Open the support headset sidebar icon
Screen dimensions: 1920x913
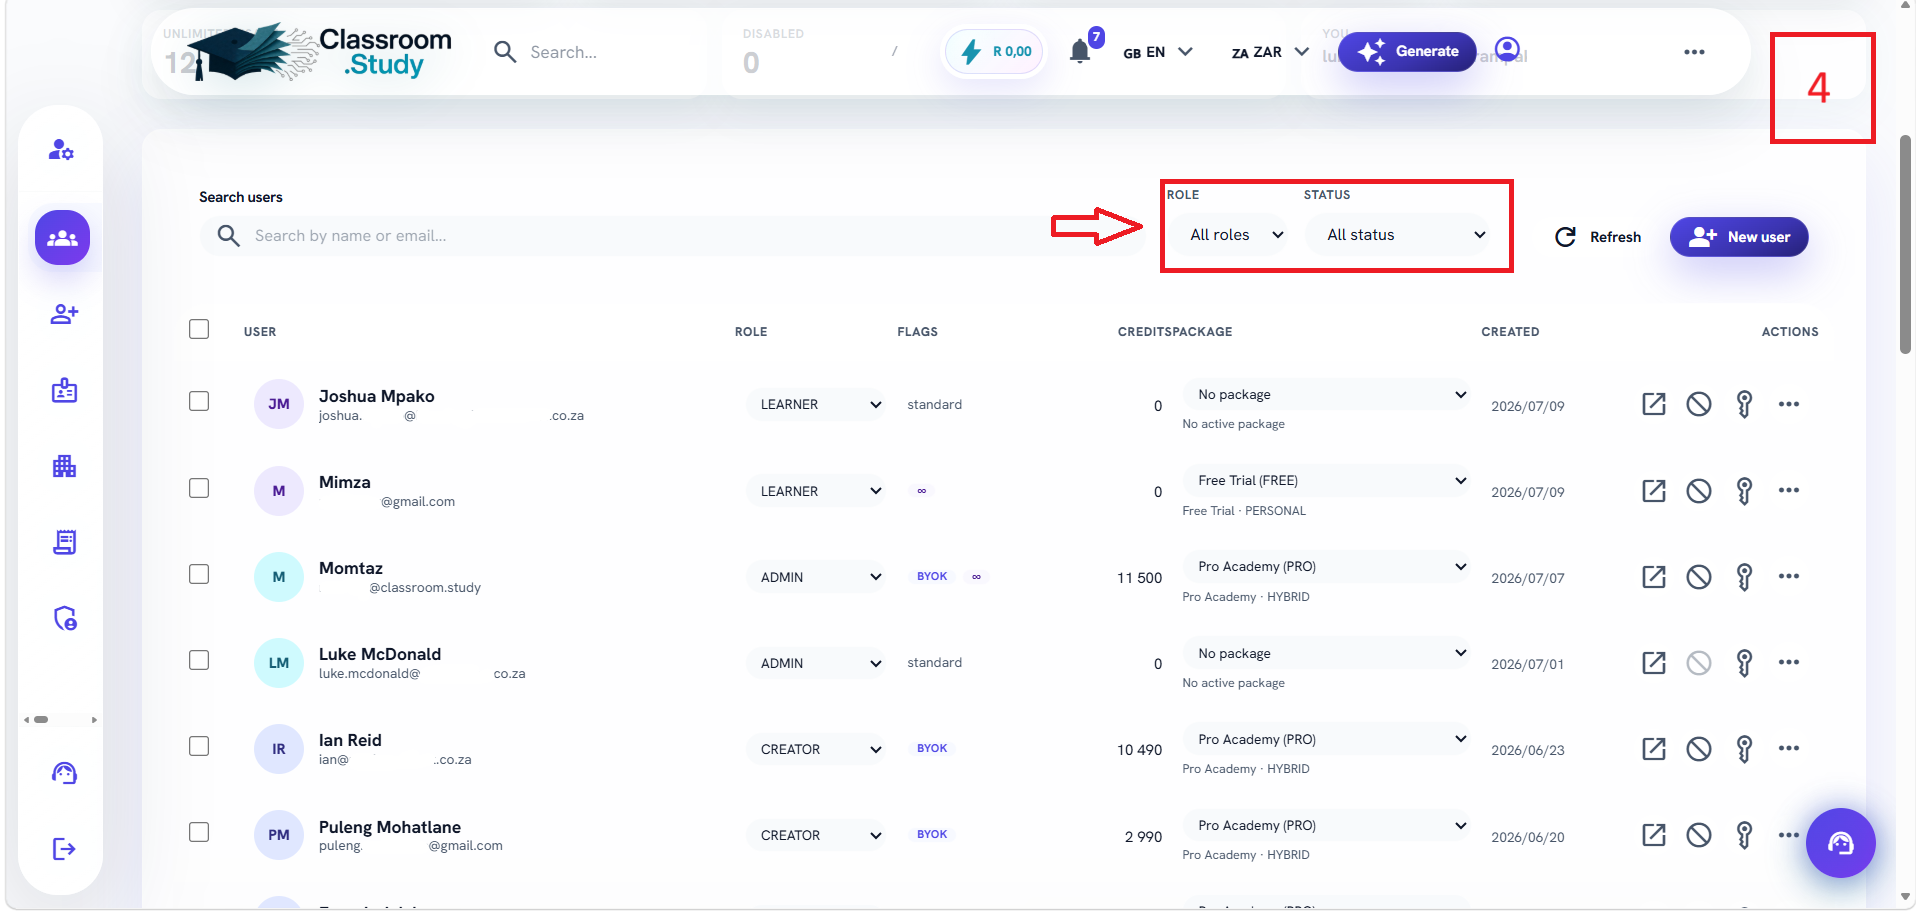tap(64, 773)
